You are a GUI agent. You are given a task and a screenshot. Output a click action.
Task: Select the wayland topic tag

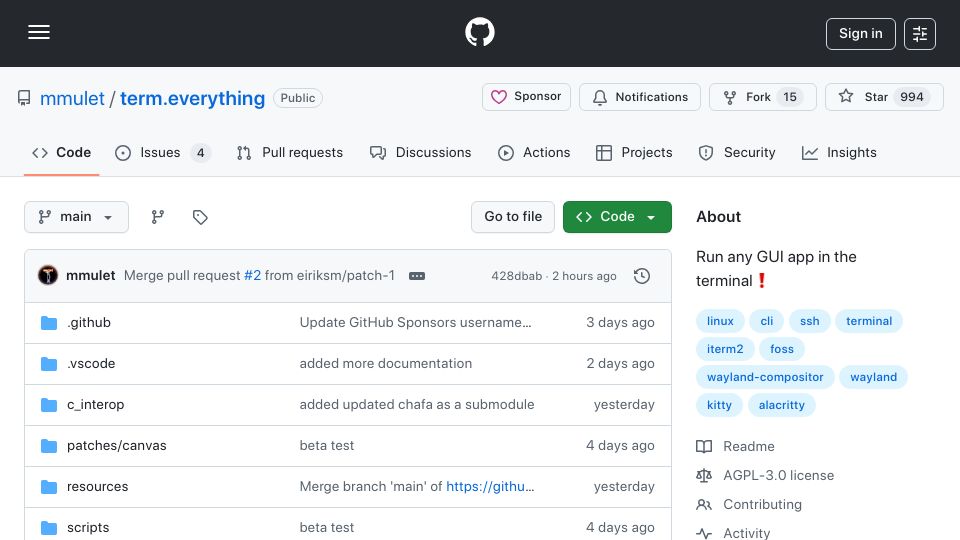point(874,377)
